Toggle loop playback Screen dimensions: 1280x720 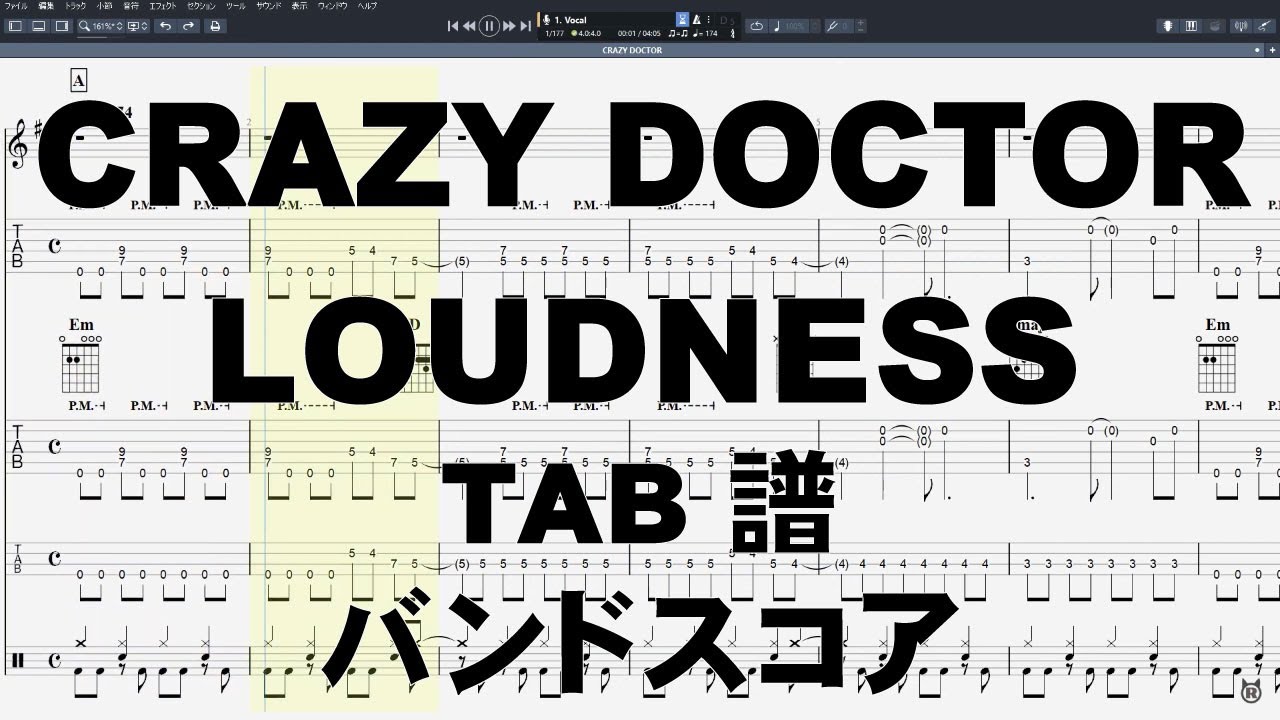757,26
